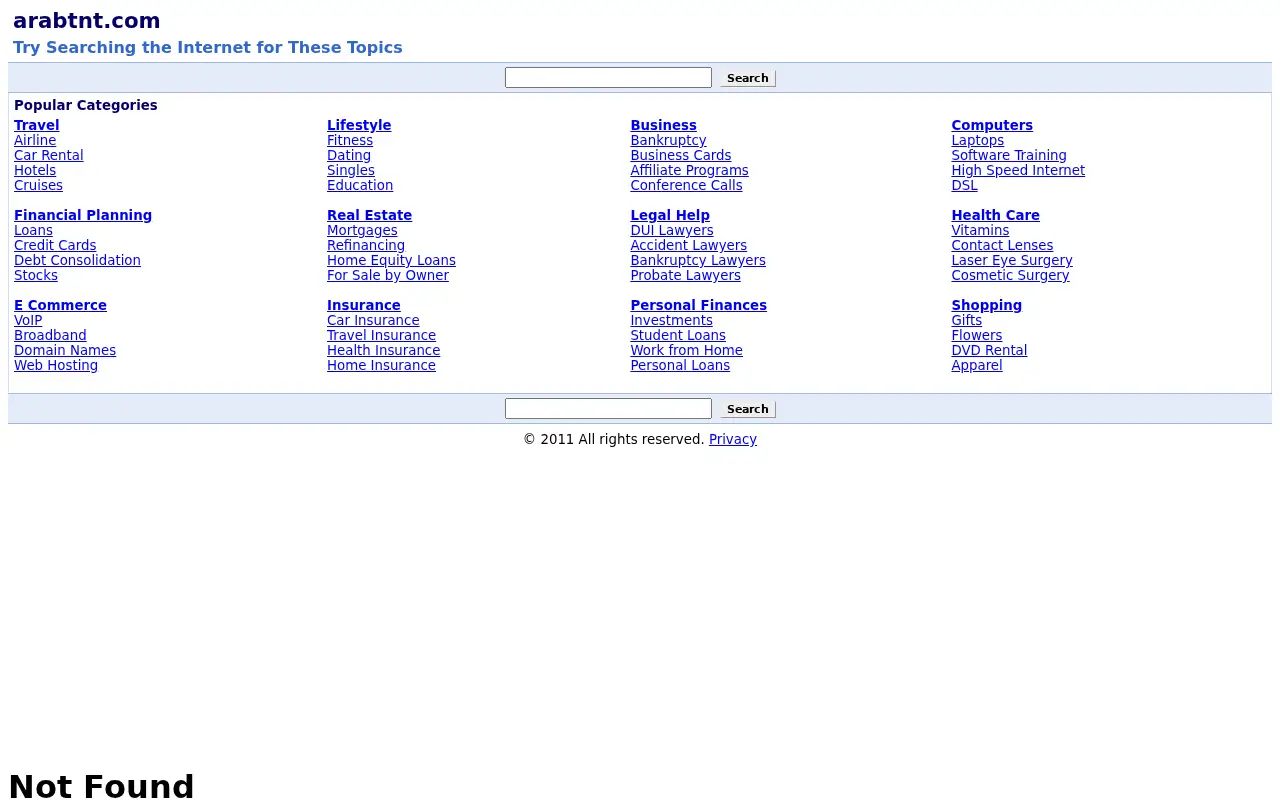Image resolution: width=1280 pixels, height=800 pixels.
Task: Select the Fitness link
Action: click(x=350, y=140)
